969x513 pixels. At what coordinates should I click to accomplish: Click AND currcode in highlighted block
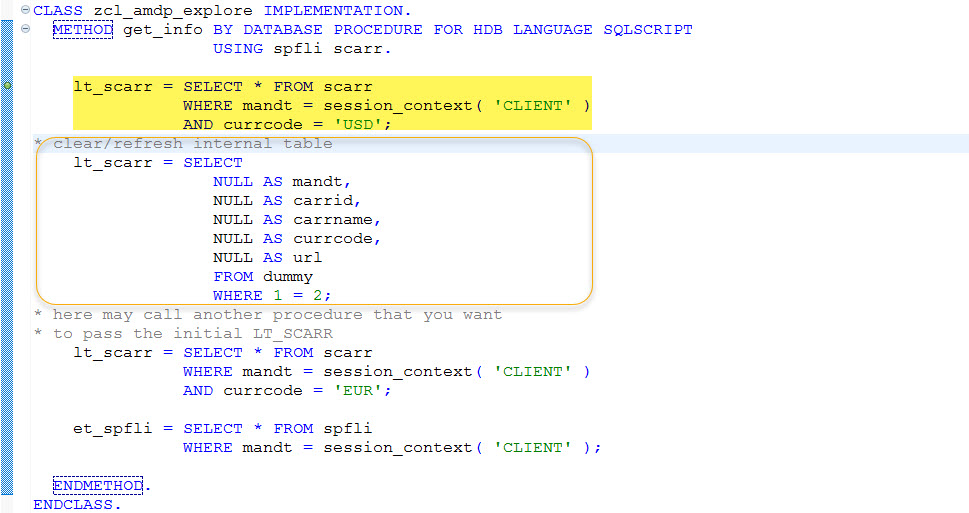243,124
